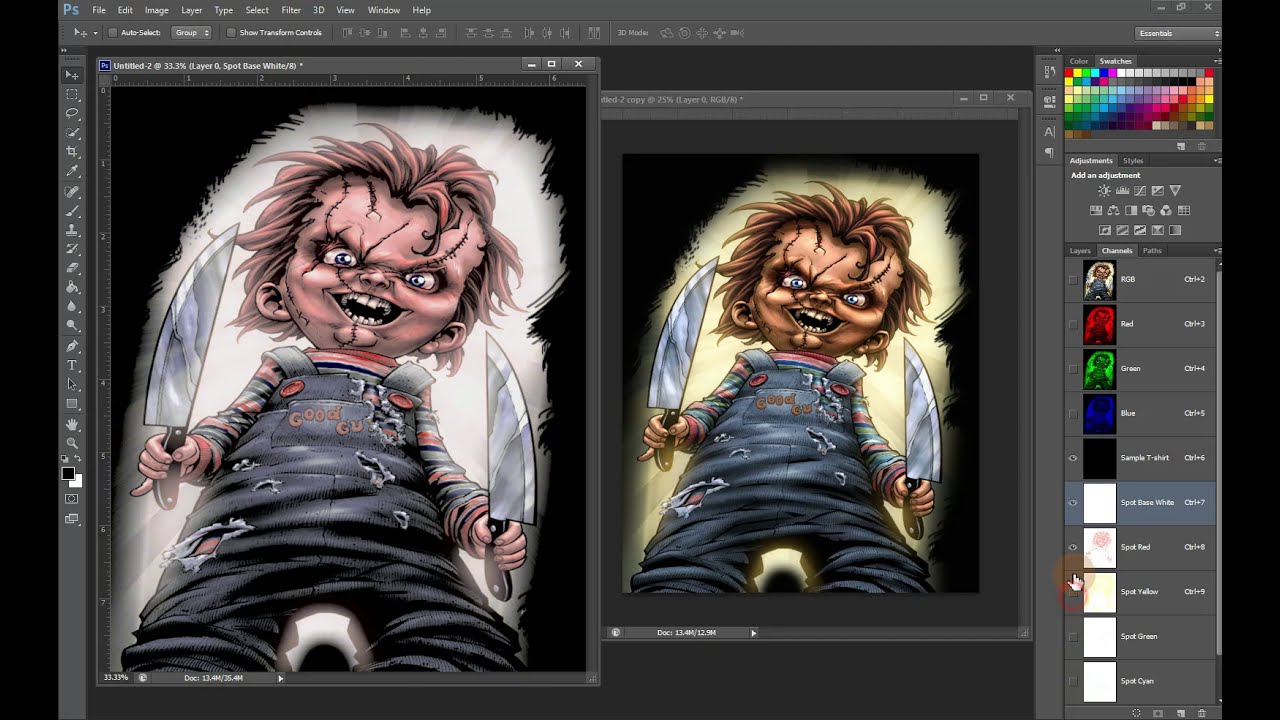The height and width of the screenshot is (720, 1280).
Task: Select the Brush tool
Action: tap(72, 210)
